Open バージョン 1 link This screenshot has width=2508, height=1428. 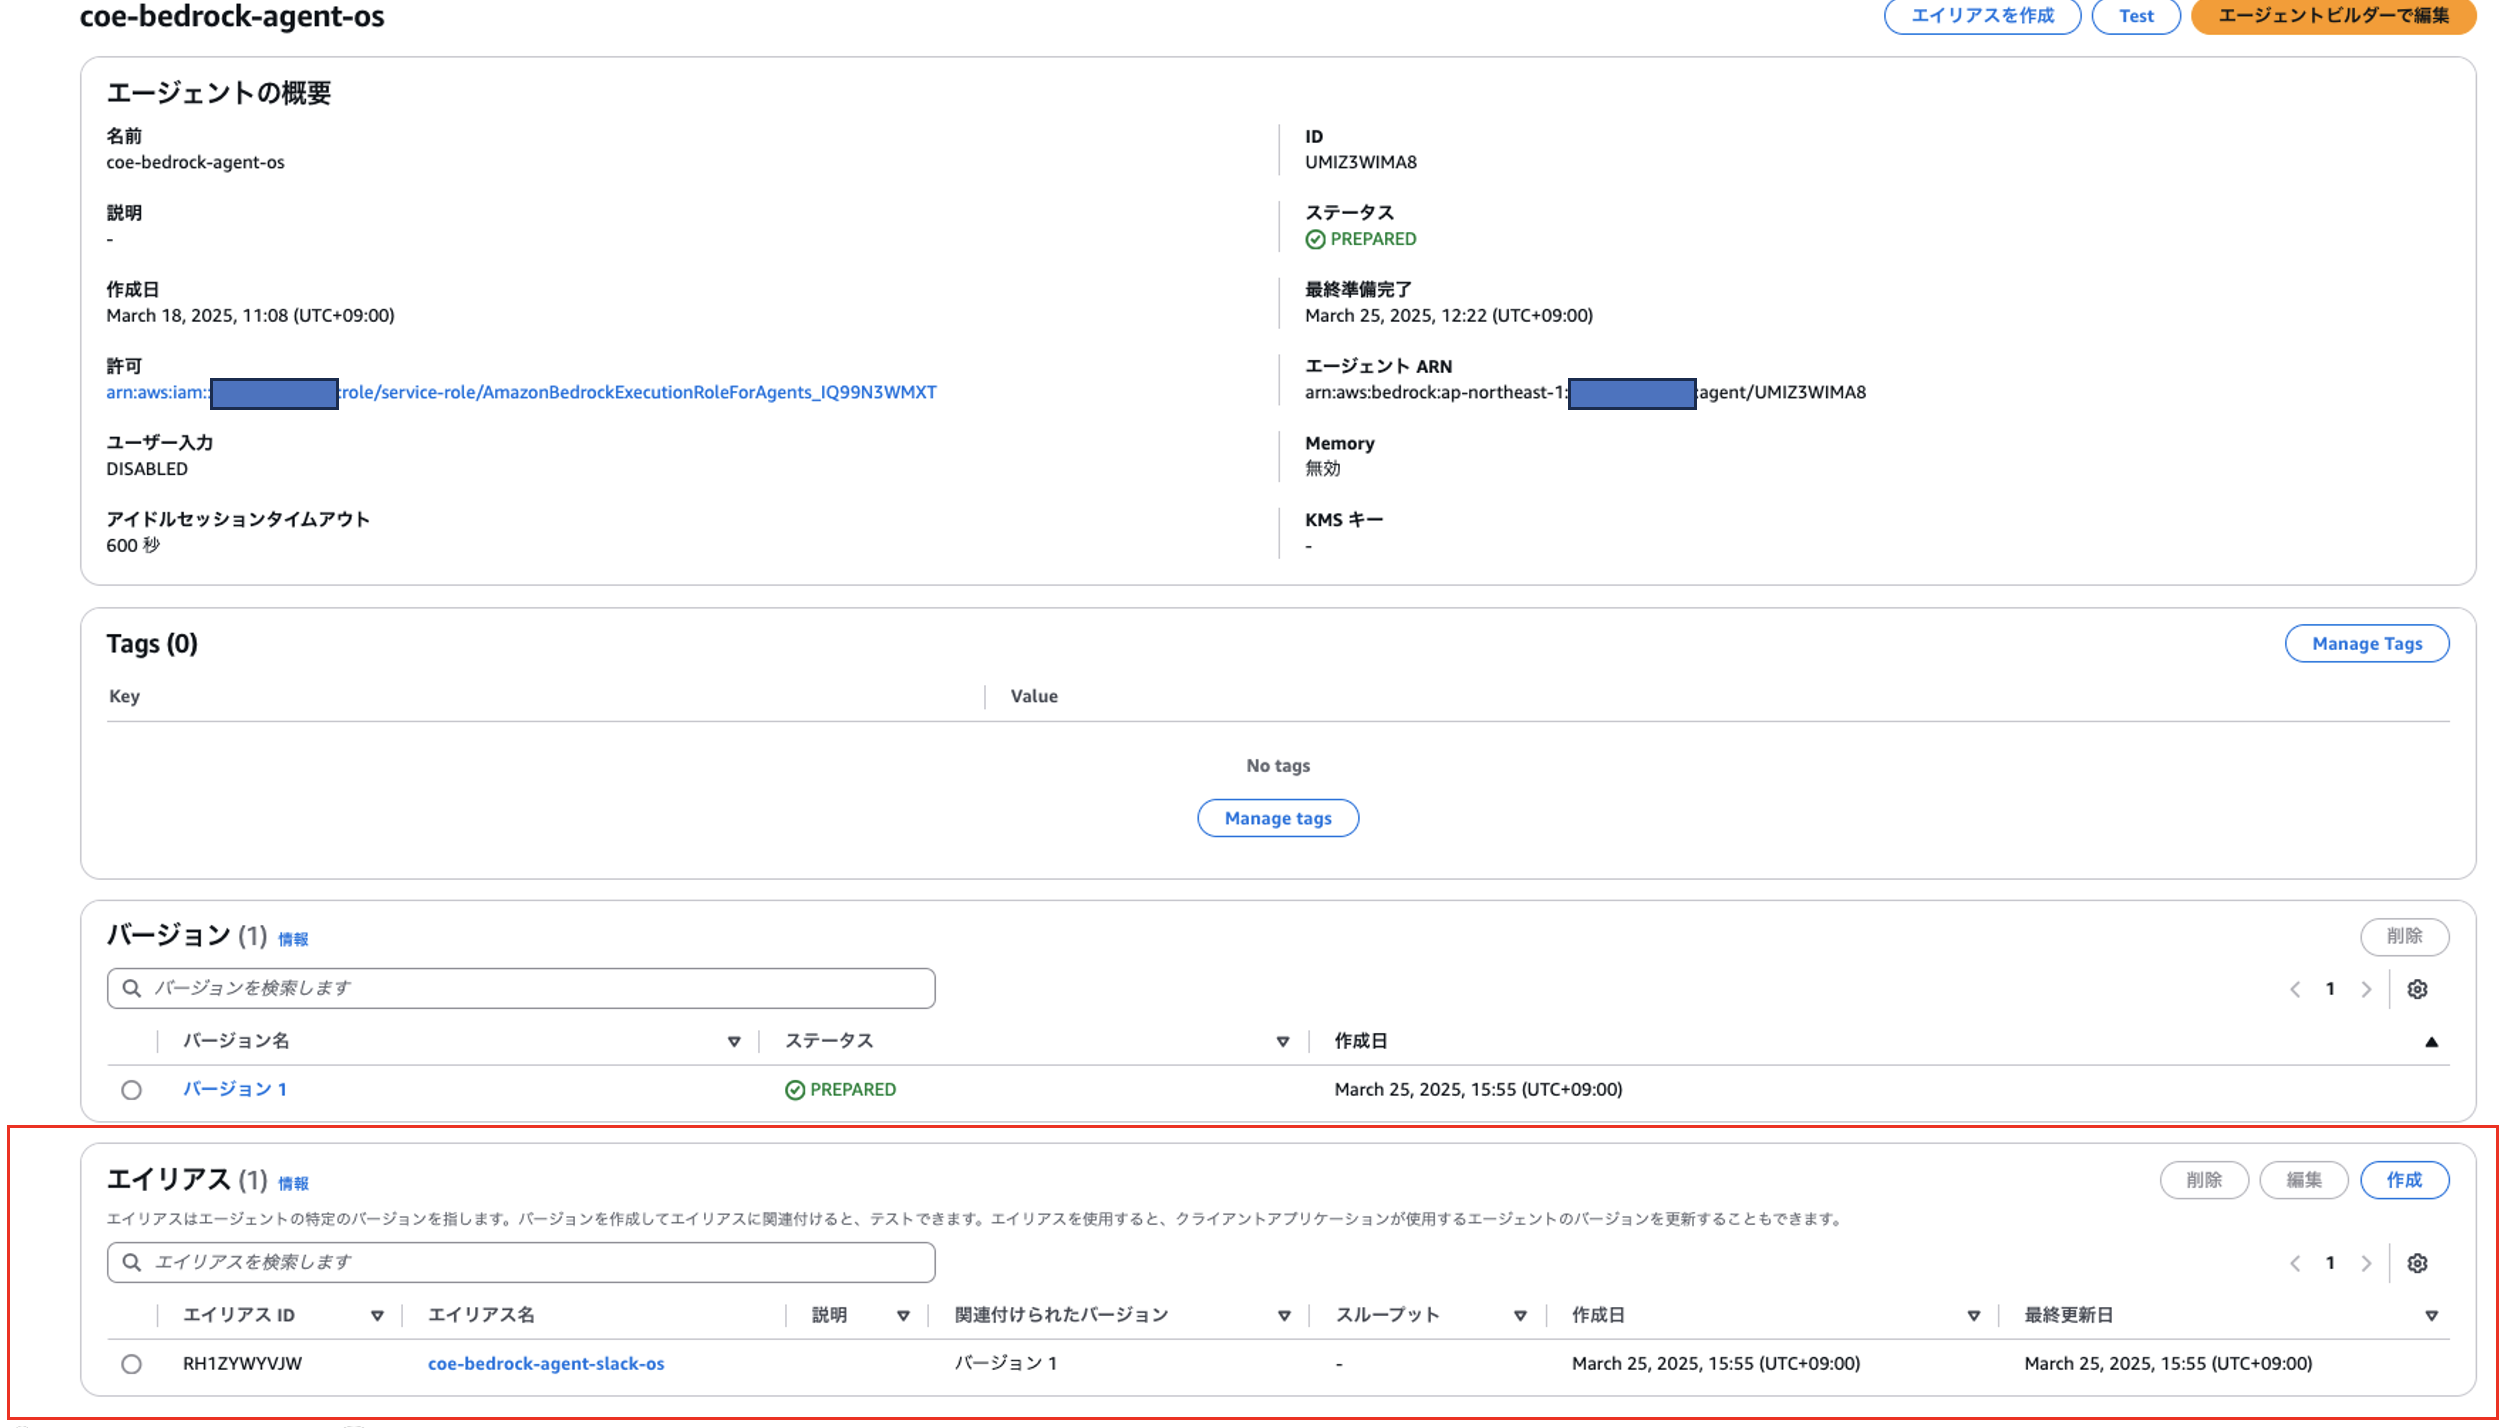tap(235, 1090)
